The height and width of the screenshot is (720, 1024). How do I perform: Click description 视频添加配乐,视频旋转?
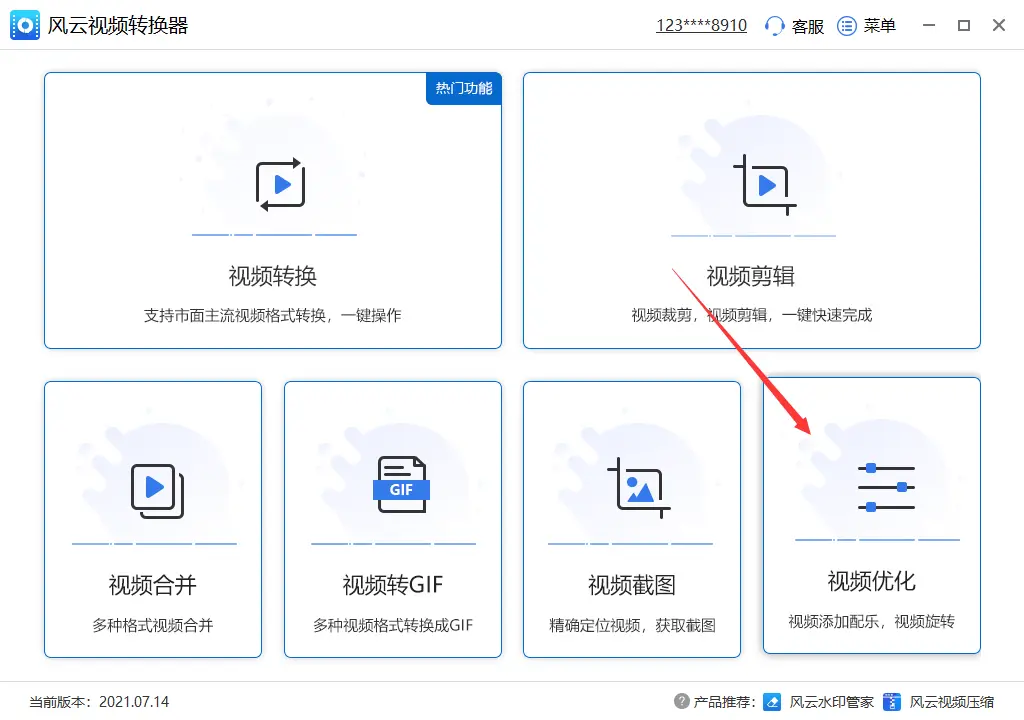coord(872,621)
